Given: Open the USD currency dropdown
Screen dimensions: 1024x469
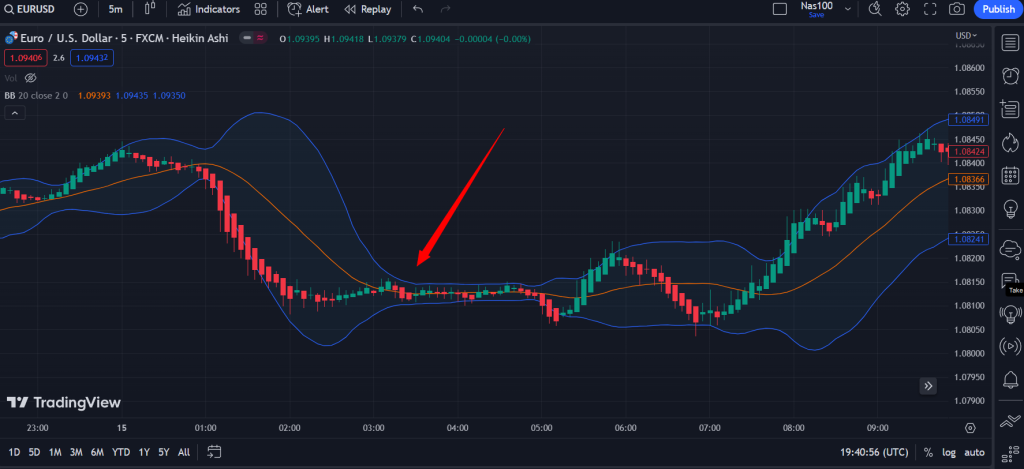Looking at the screenshot, I should 965,35.
